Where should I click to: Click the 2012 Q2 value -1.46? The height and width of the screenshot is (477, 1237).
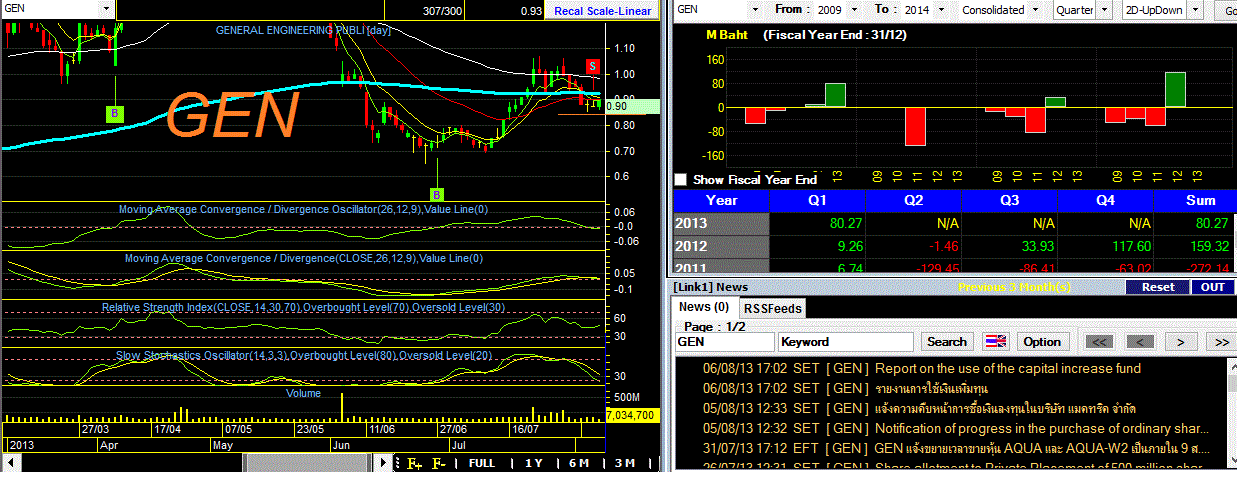point(945,246)
